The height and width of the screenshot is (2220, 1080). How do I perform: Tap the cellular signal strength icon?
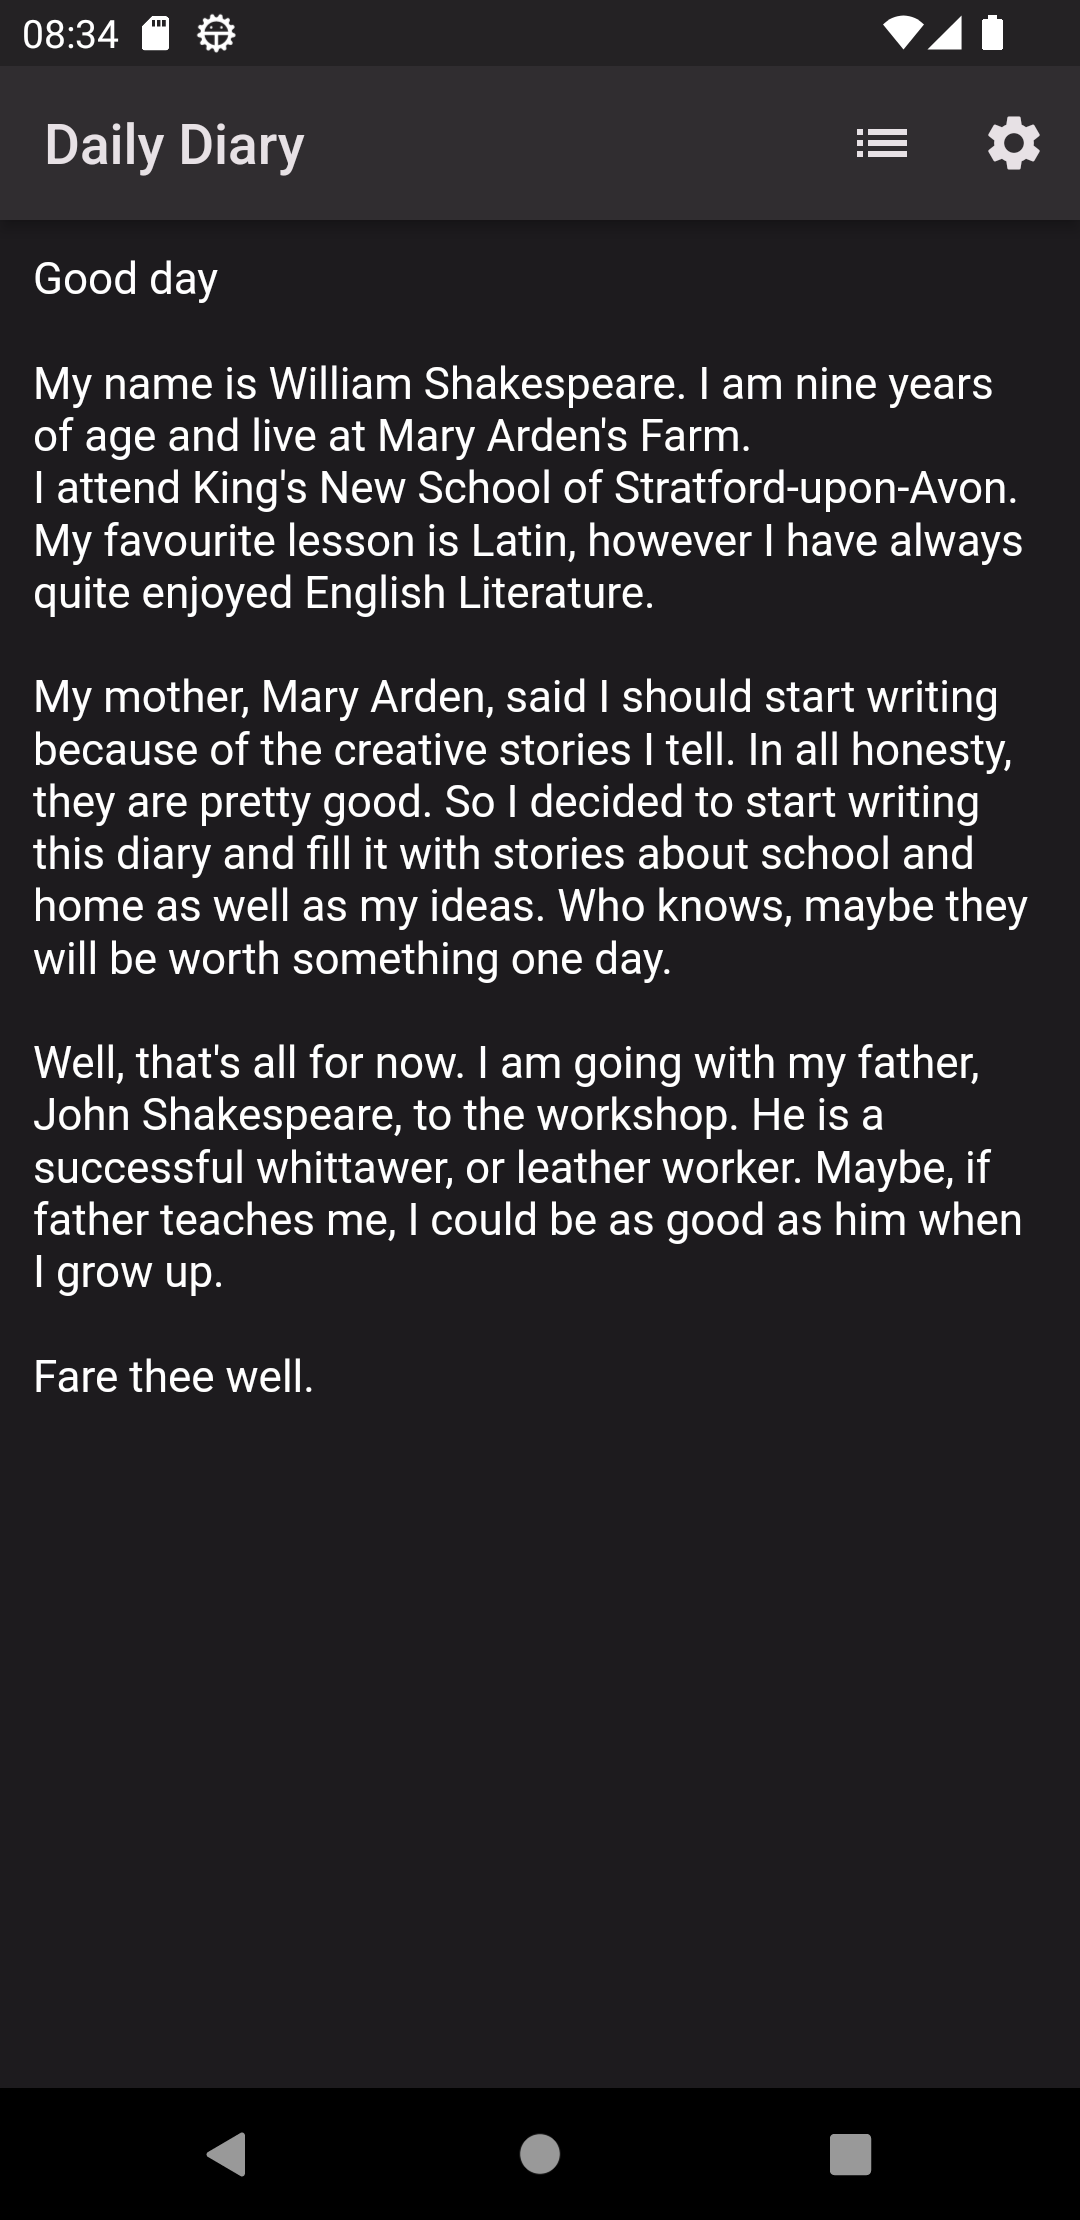point(945,34)
